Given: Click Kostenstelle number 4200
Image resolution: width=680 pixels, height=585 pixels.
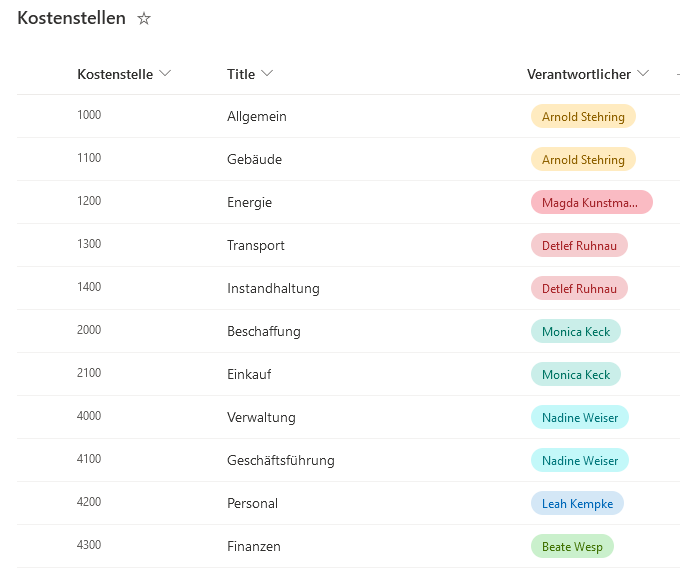Looking at the screenshot, I should tap(89, 503).
